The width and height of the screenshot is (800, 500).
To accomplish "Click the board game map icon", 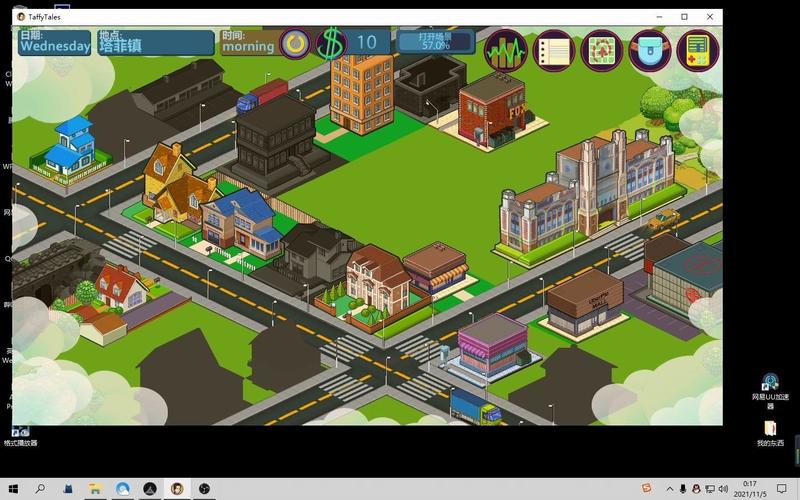I will 602,50.
